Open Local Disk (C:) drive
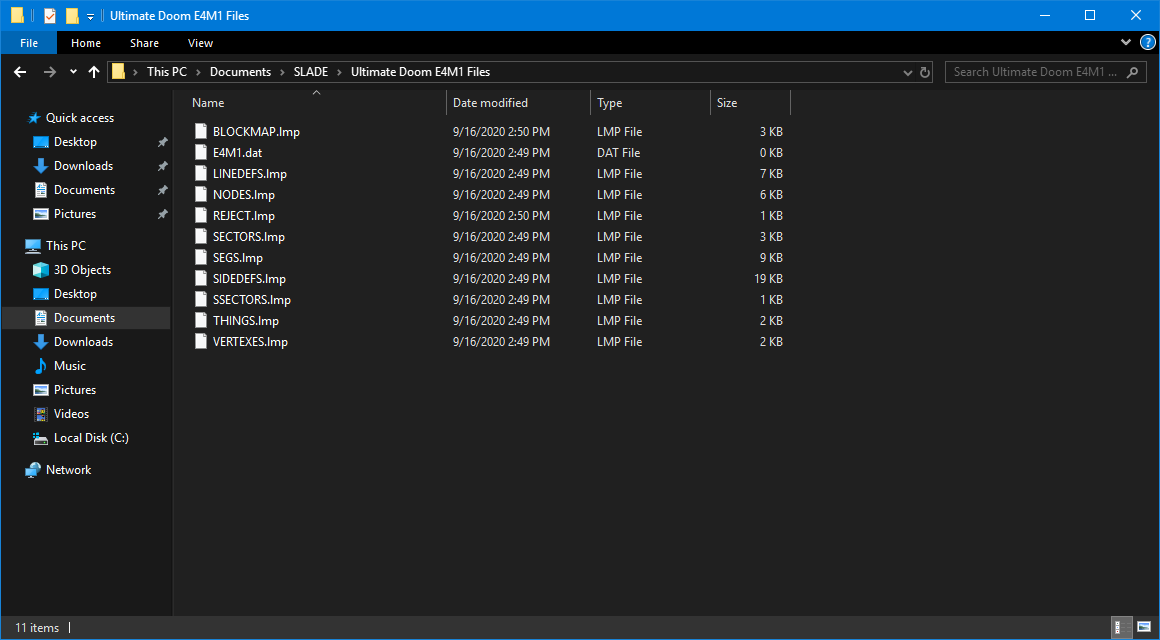 pyautogui.click(x=90, y=438)
